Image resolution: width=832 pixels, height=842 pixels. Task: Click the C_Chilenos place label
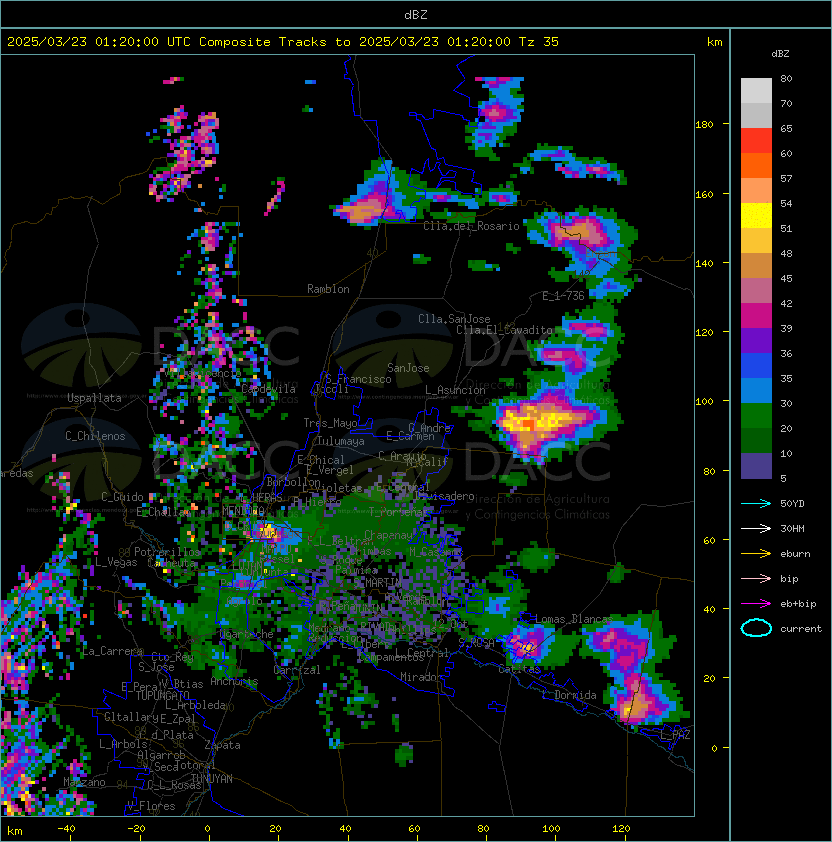click(x=95, y=436)
